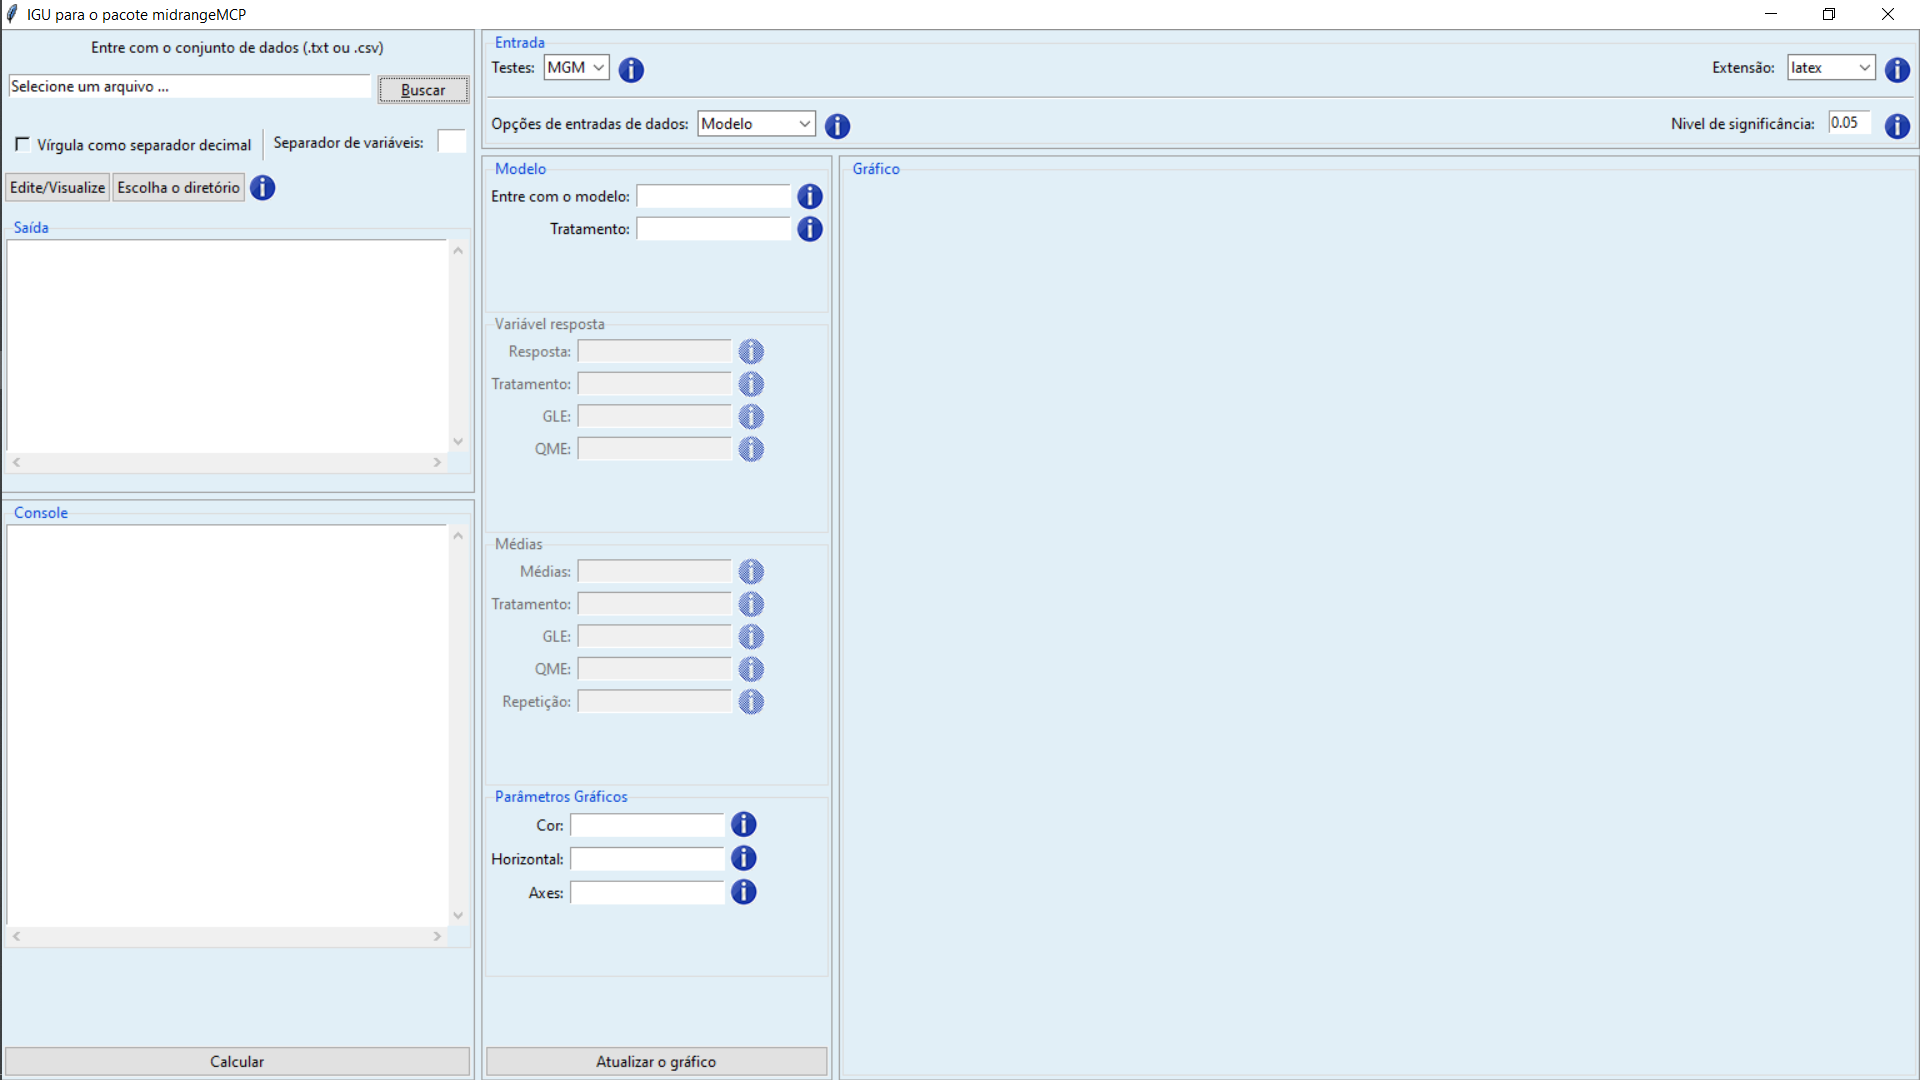Image resolution: width=1920 pixels, height=1080 pixels.
Task: Click info icon beside Opções de entradas de dados
Action: click(x=837, y=126)
